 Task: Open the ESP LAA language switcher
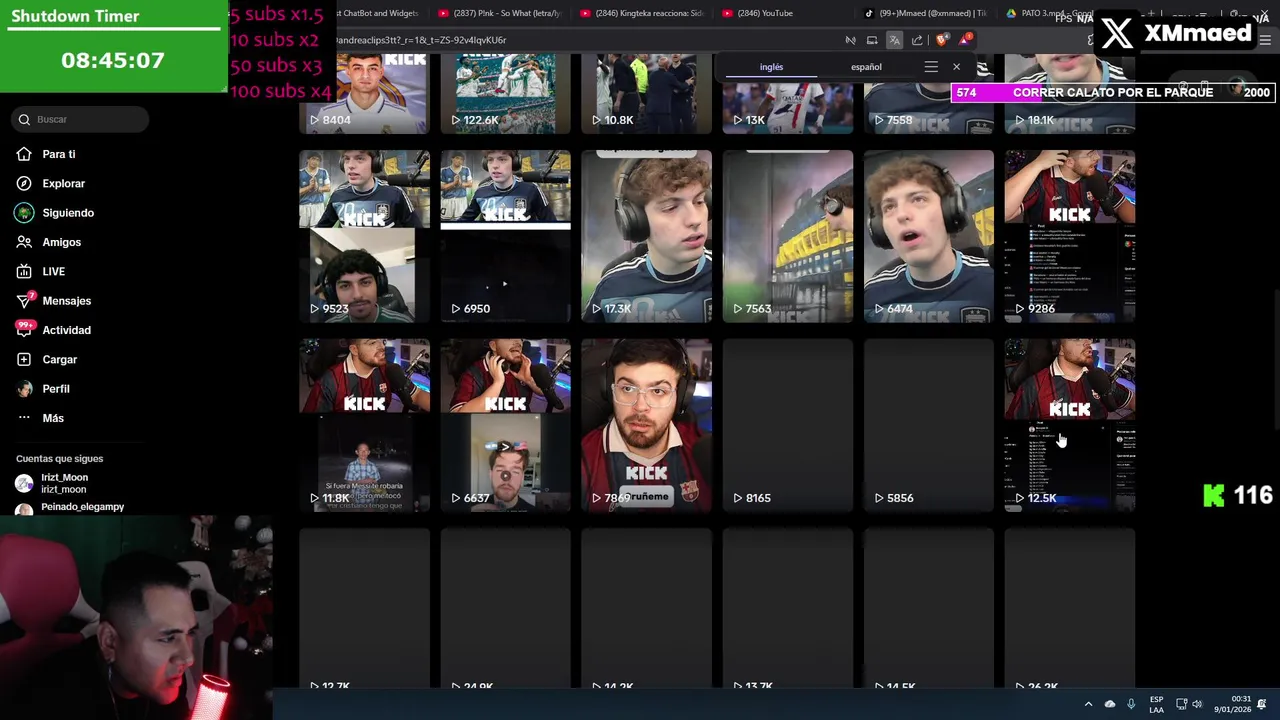1156,704
